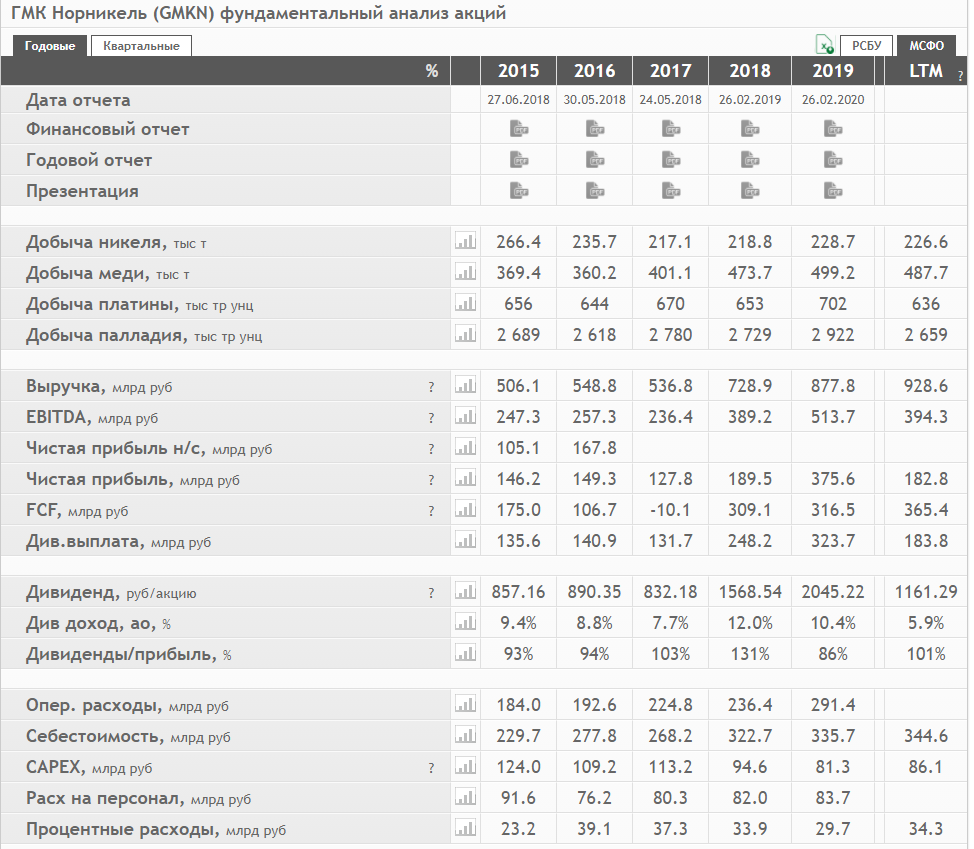Open help tooltip for CAPEX
Screen dimensions: 974x849
(431, 768)
